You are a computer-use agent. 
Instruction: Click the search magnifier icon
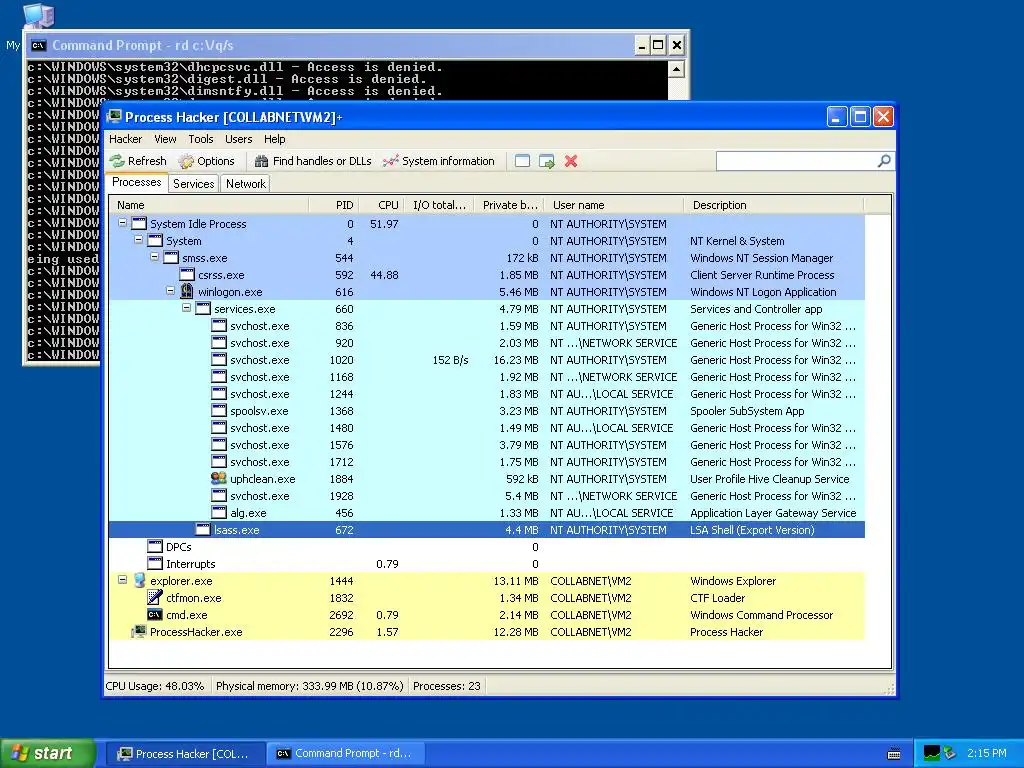[x=884, y=161]
